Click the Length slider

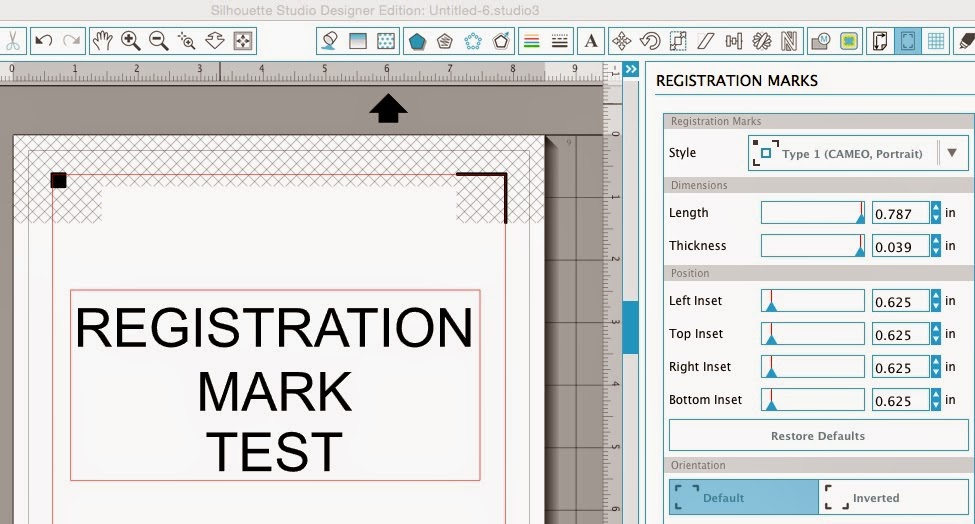(x=813, y=213)
